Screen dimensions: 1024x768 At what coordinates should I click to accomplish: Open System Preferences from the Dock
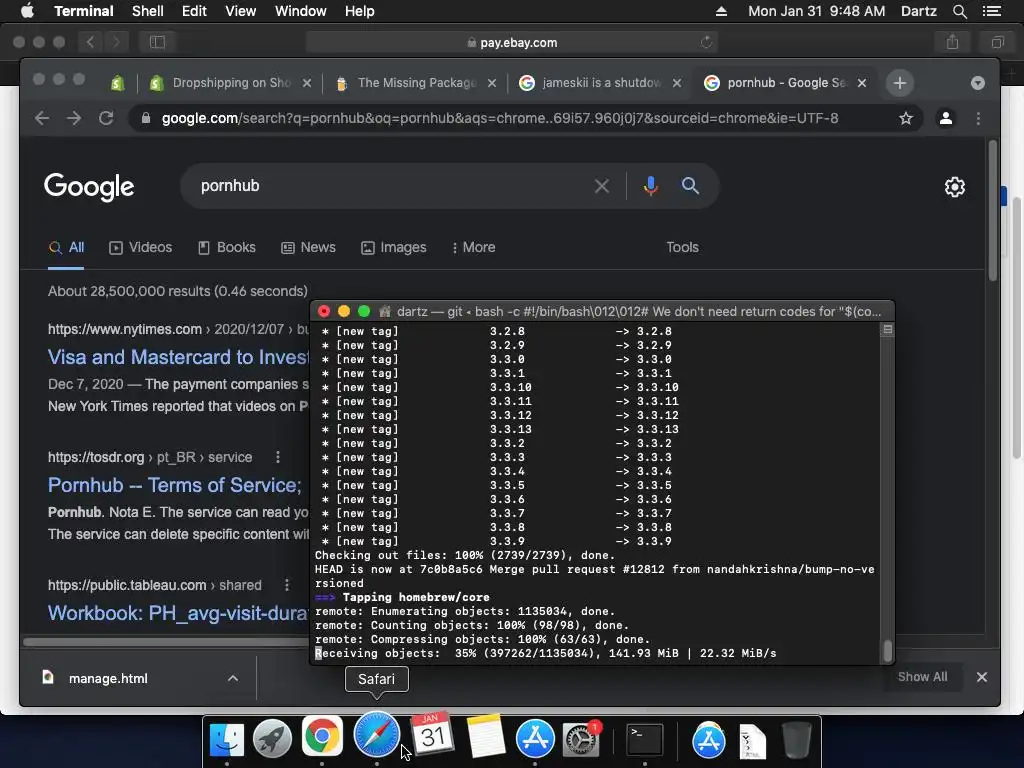click(580, 739)
